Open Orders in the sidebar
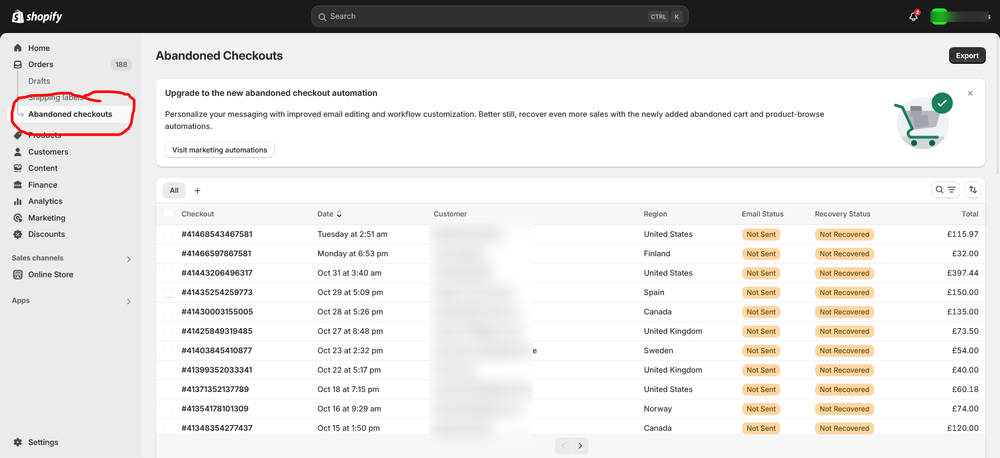Image resolution: width=1000 pixels, height=458 pixels. pyautogui.click(x=41, y=64)
